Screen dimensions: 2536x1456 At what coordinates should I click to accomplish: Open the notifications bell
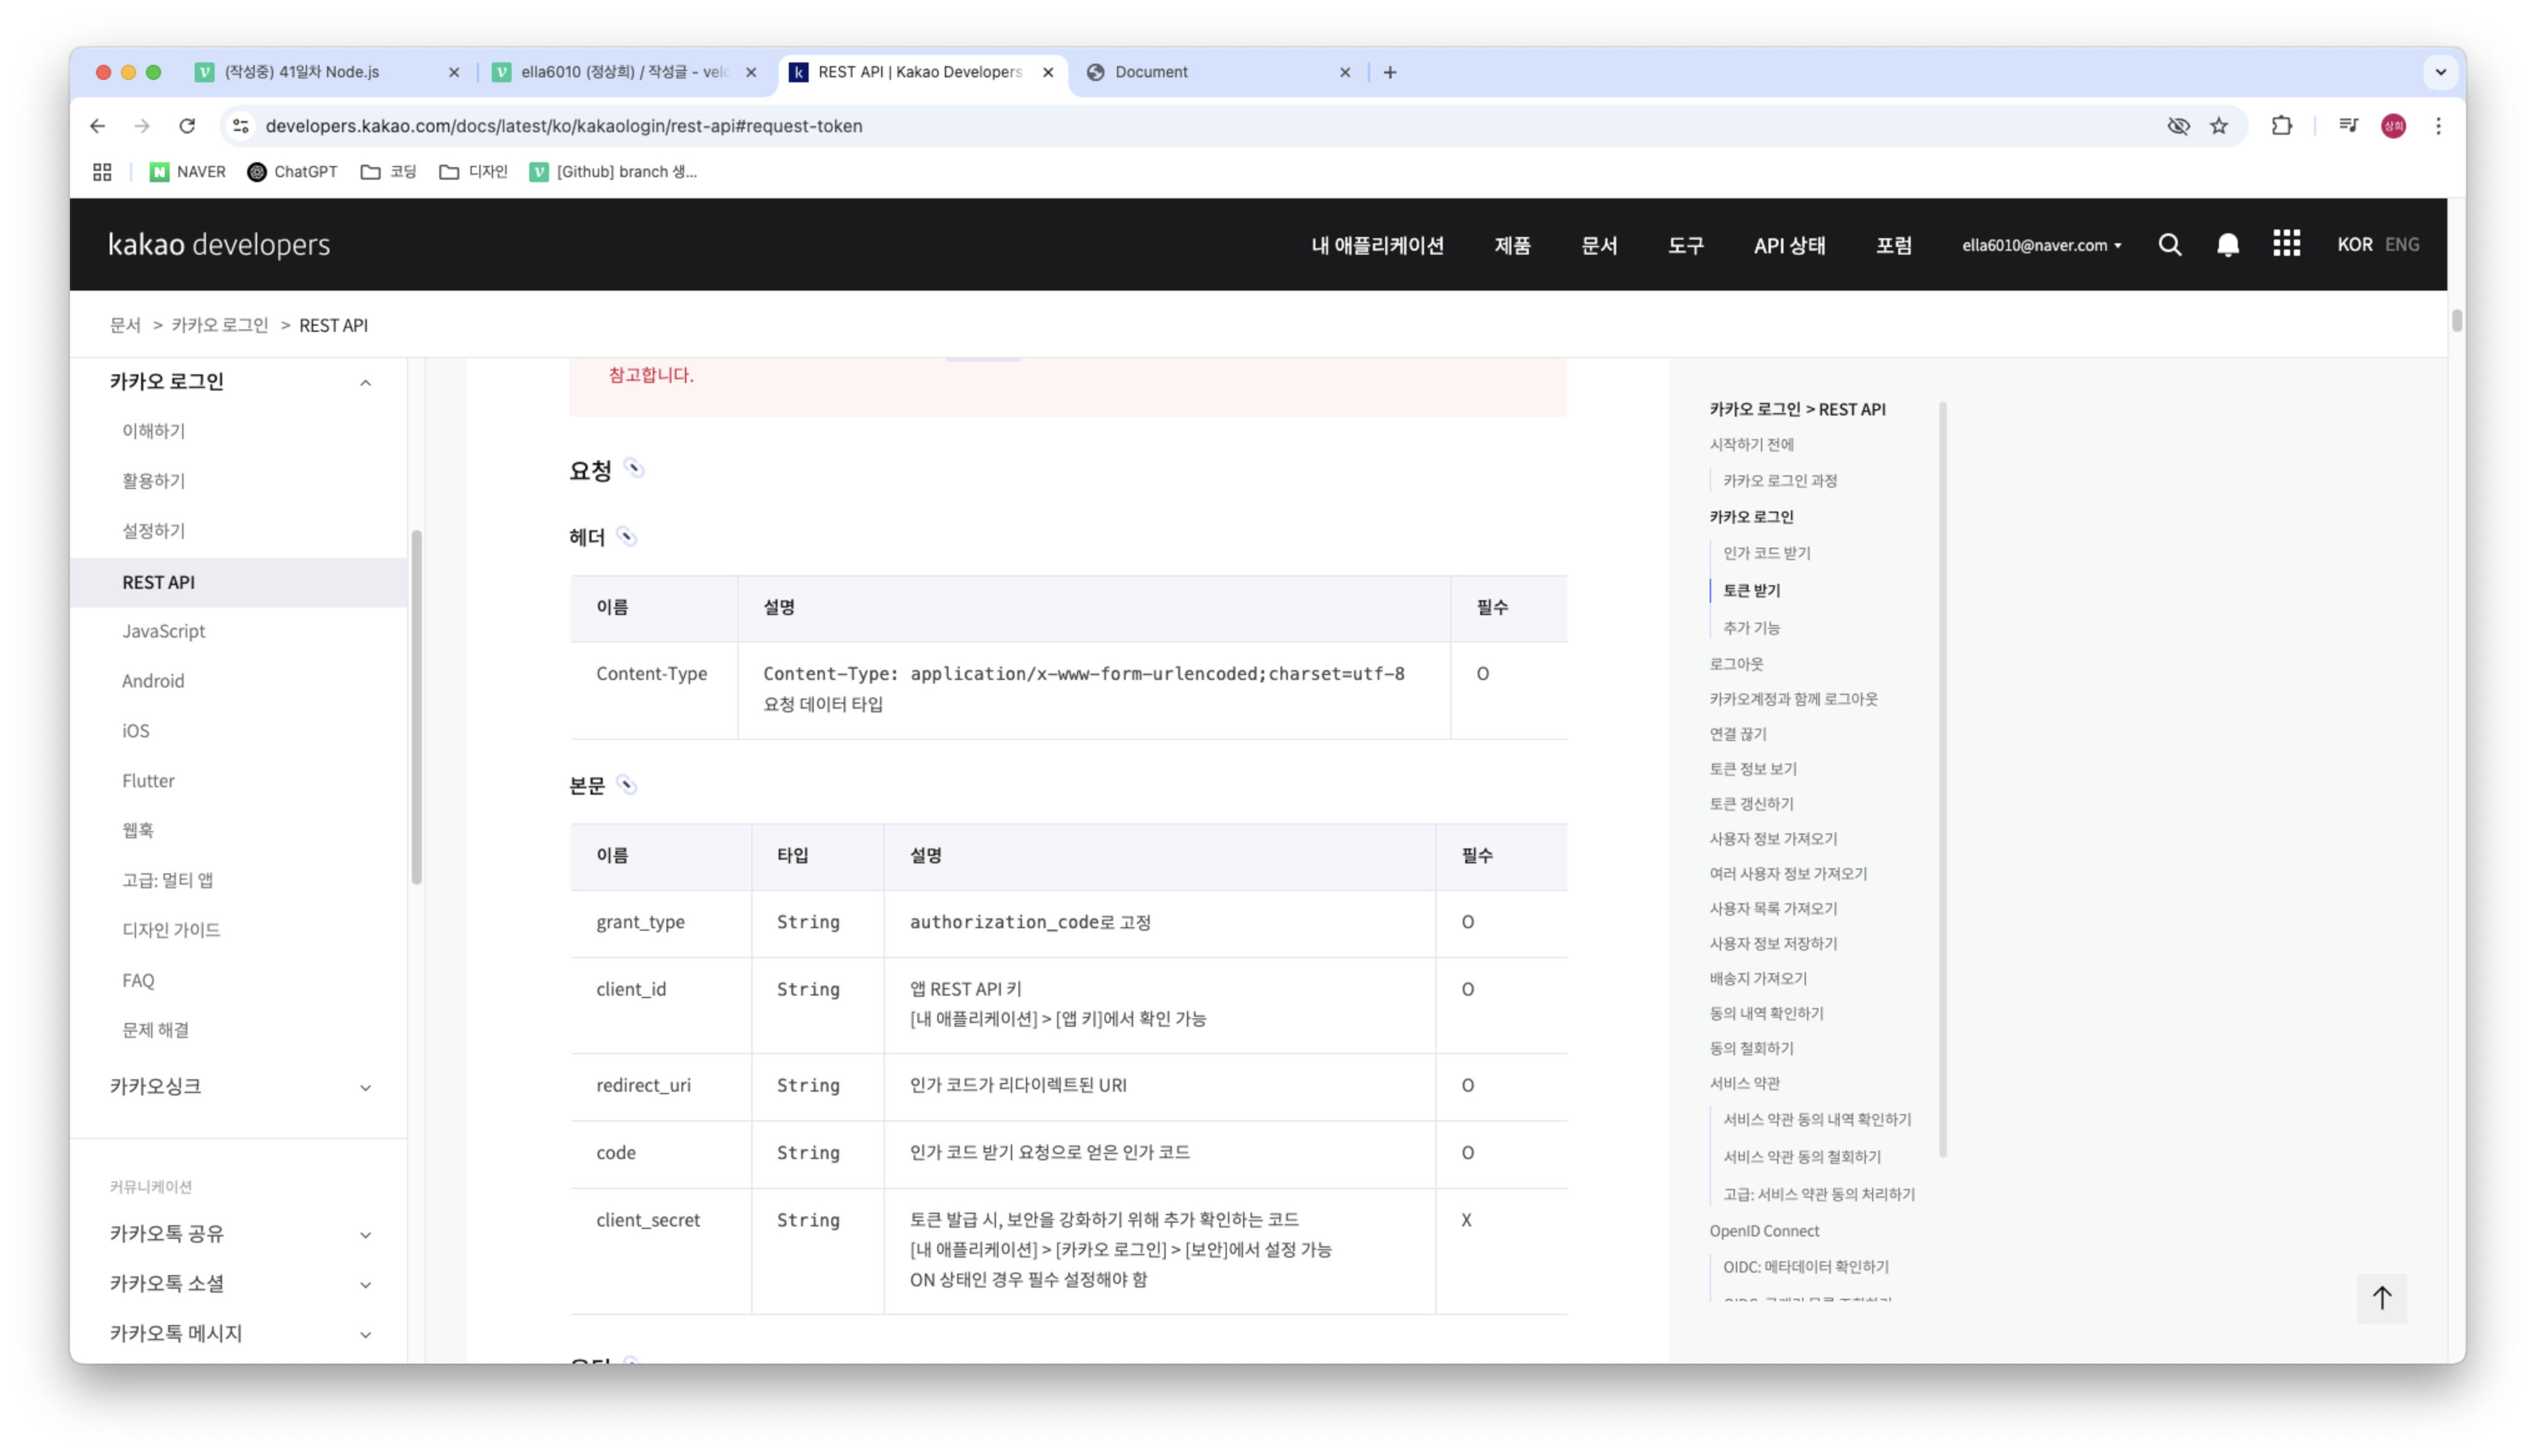point(2227,245)
